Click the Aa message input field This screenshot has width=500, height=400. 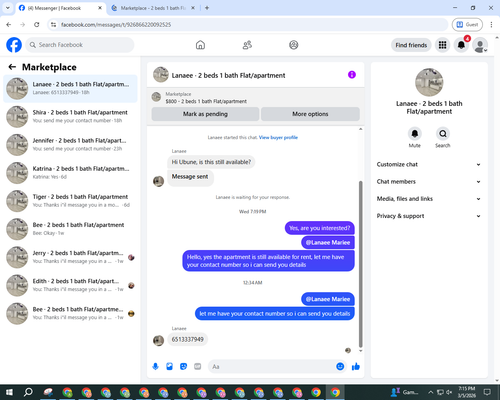272,367
